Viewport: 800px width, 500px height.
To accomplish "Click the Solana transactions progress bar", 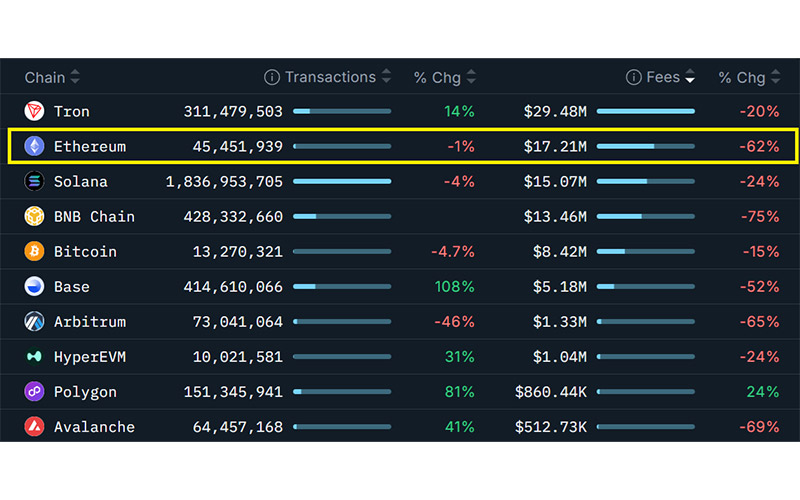I will point(341,181).
